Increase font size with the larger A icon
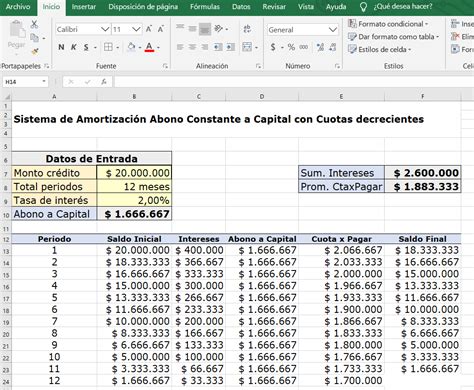474x390 pixels. click(149, 29)
